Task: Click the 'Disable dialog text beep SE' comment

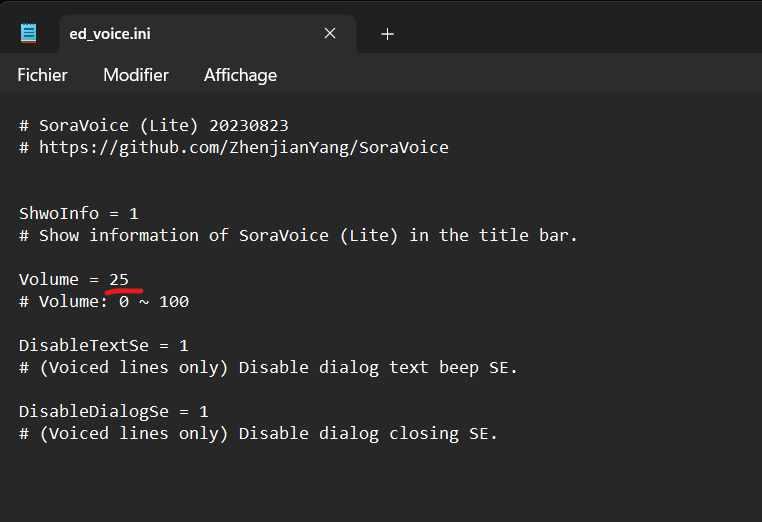Action: pos(268,367)
